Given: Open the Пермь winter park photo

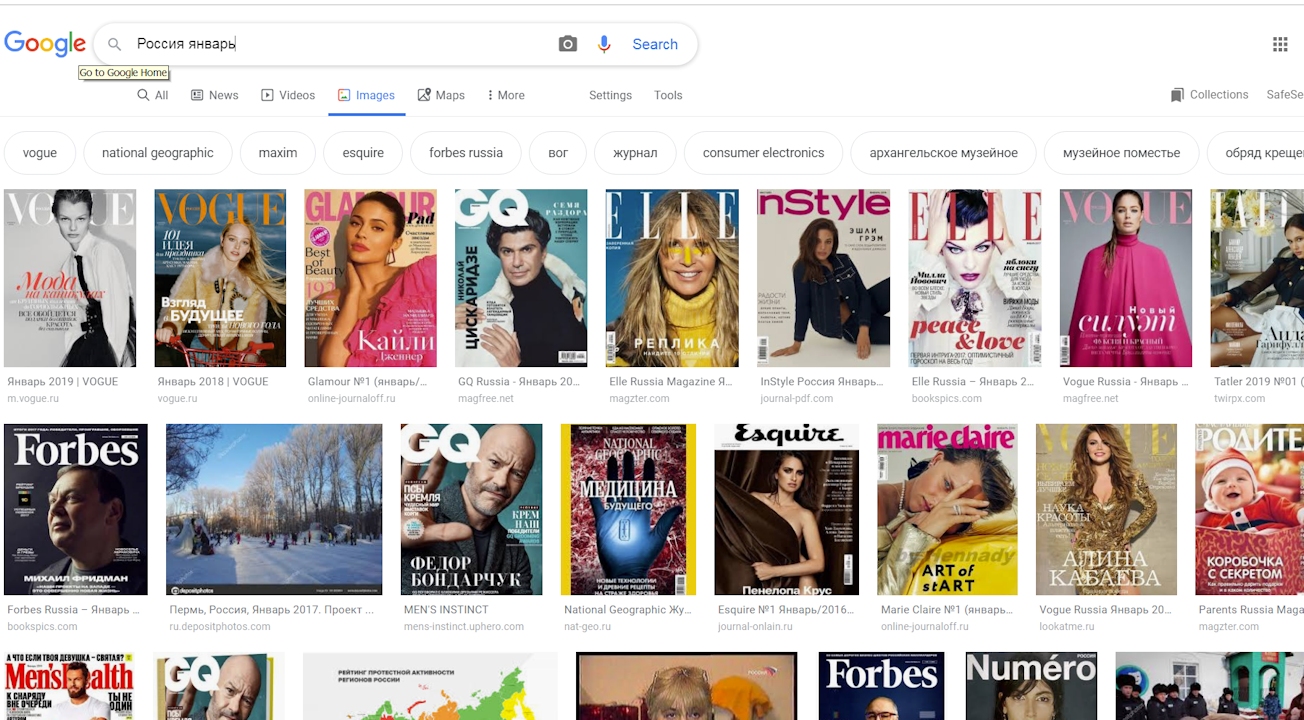Looking at the screenshot, I should coord(274,509).
